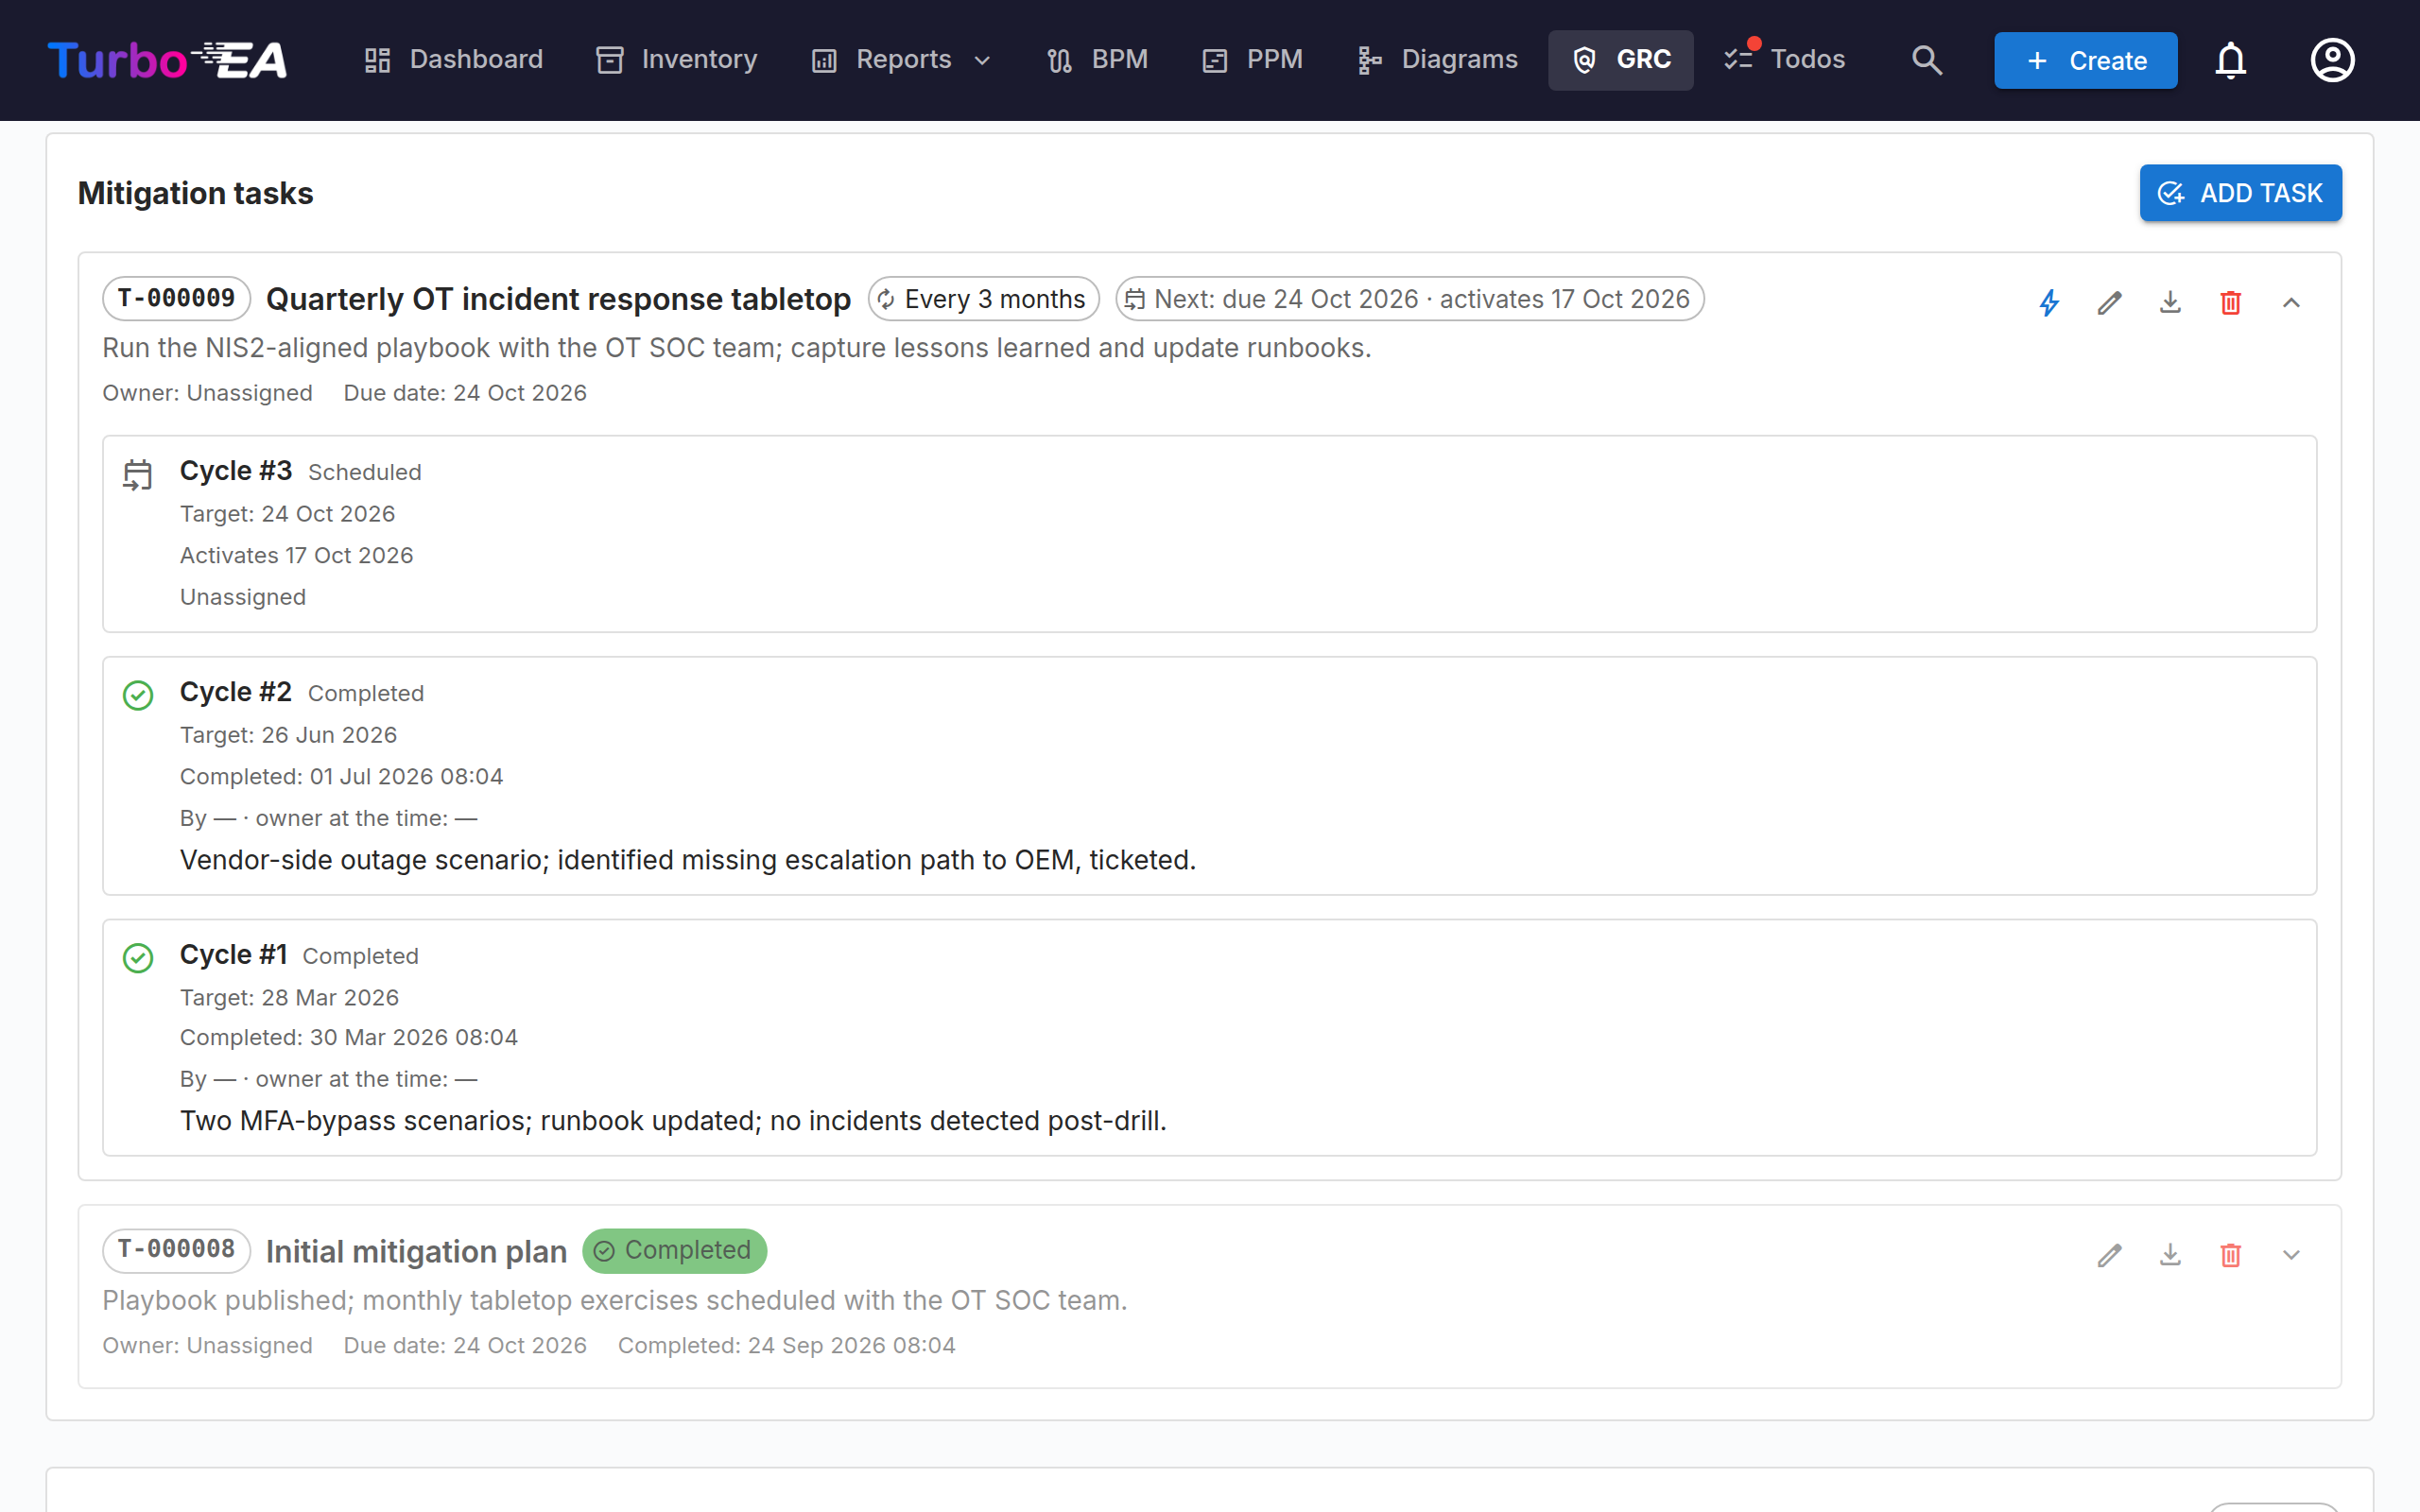The image size is (2420, 1512).
Task: Select the Cycle #1 heading
Action: coord(233,954)
